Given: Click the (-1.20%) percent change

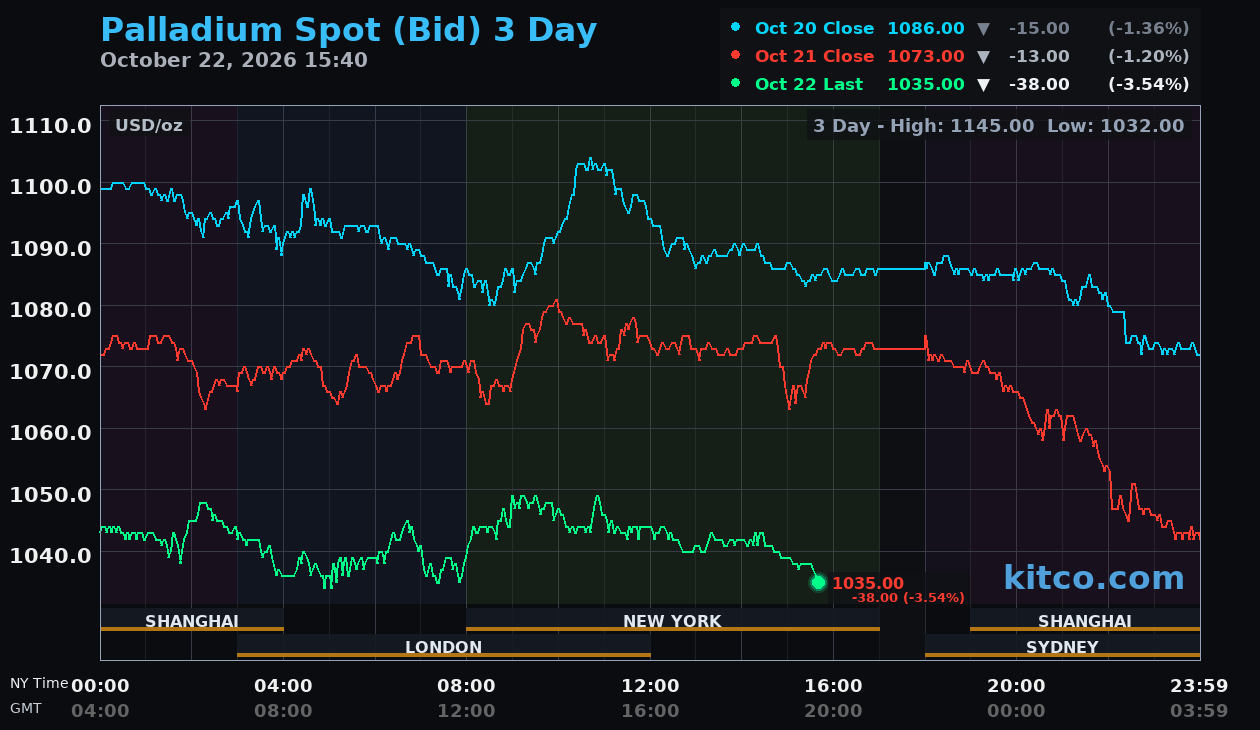Looking at the screenshot, I should coord(1148,56).
